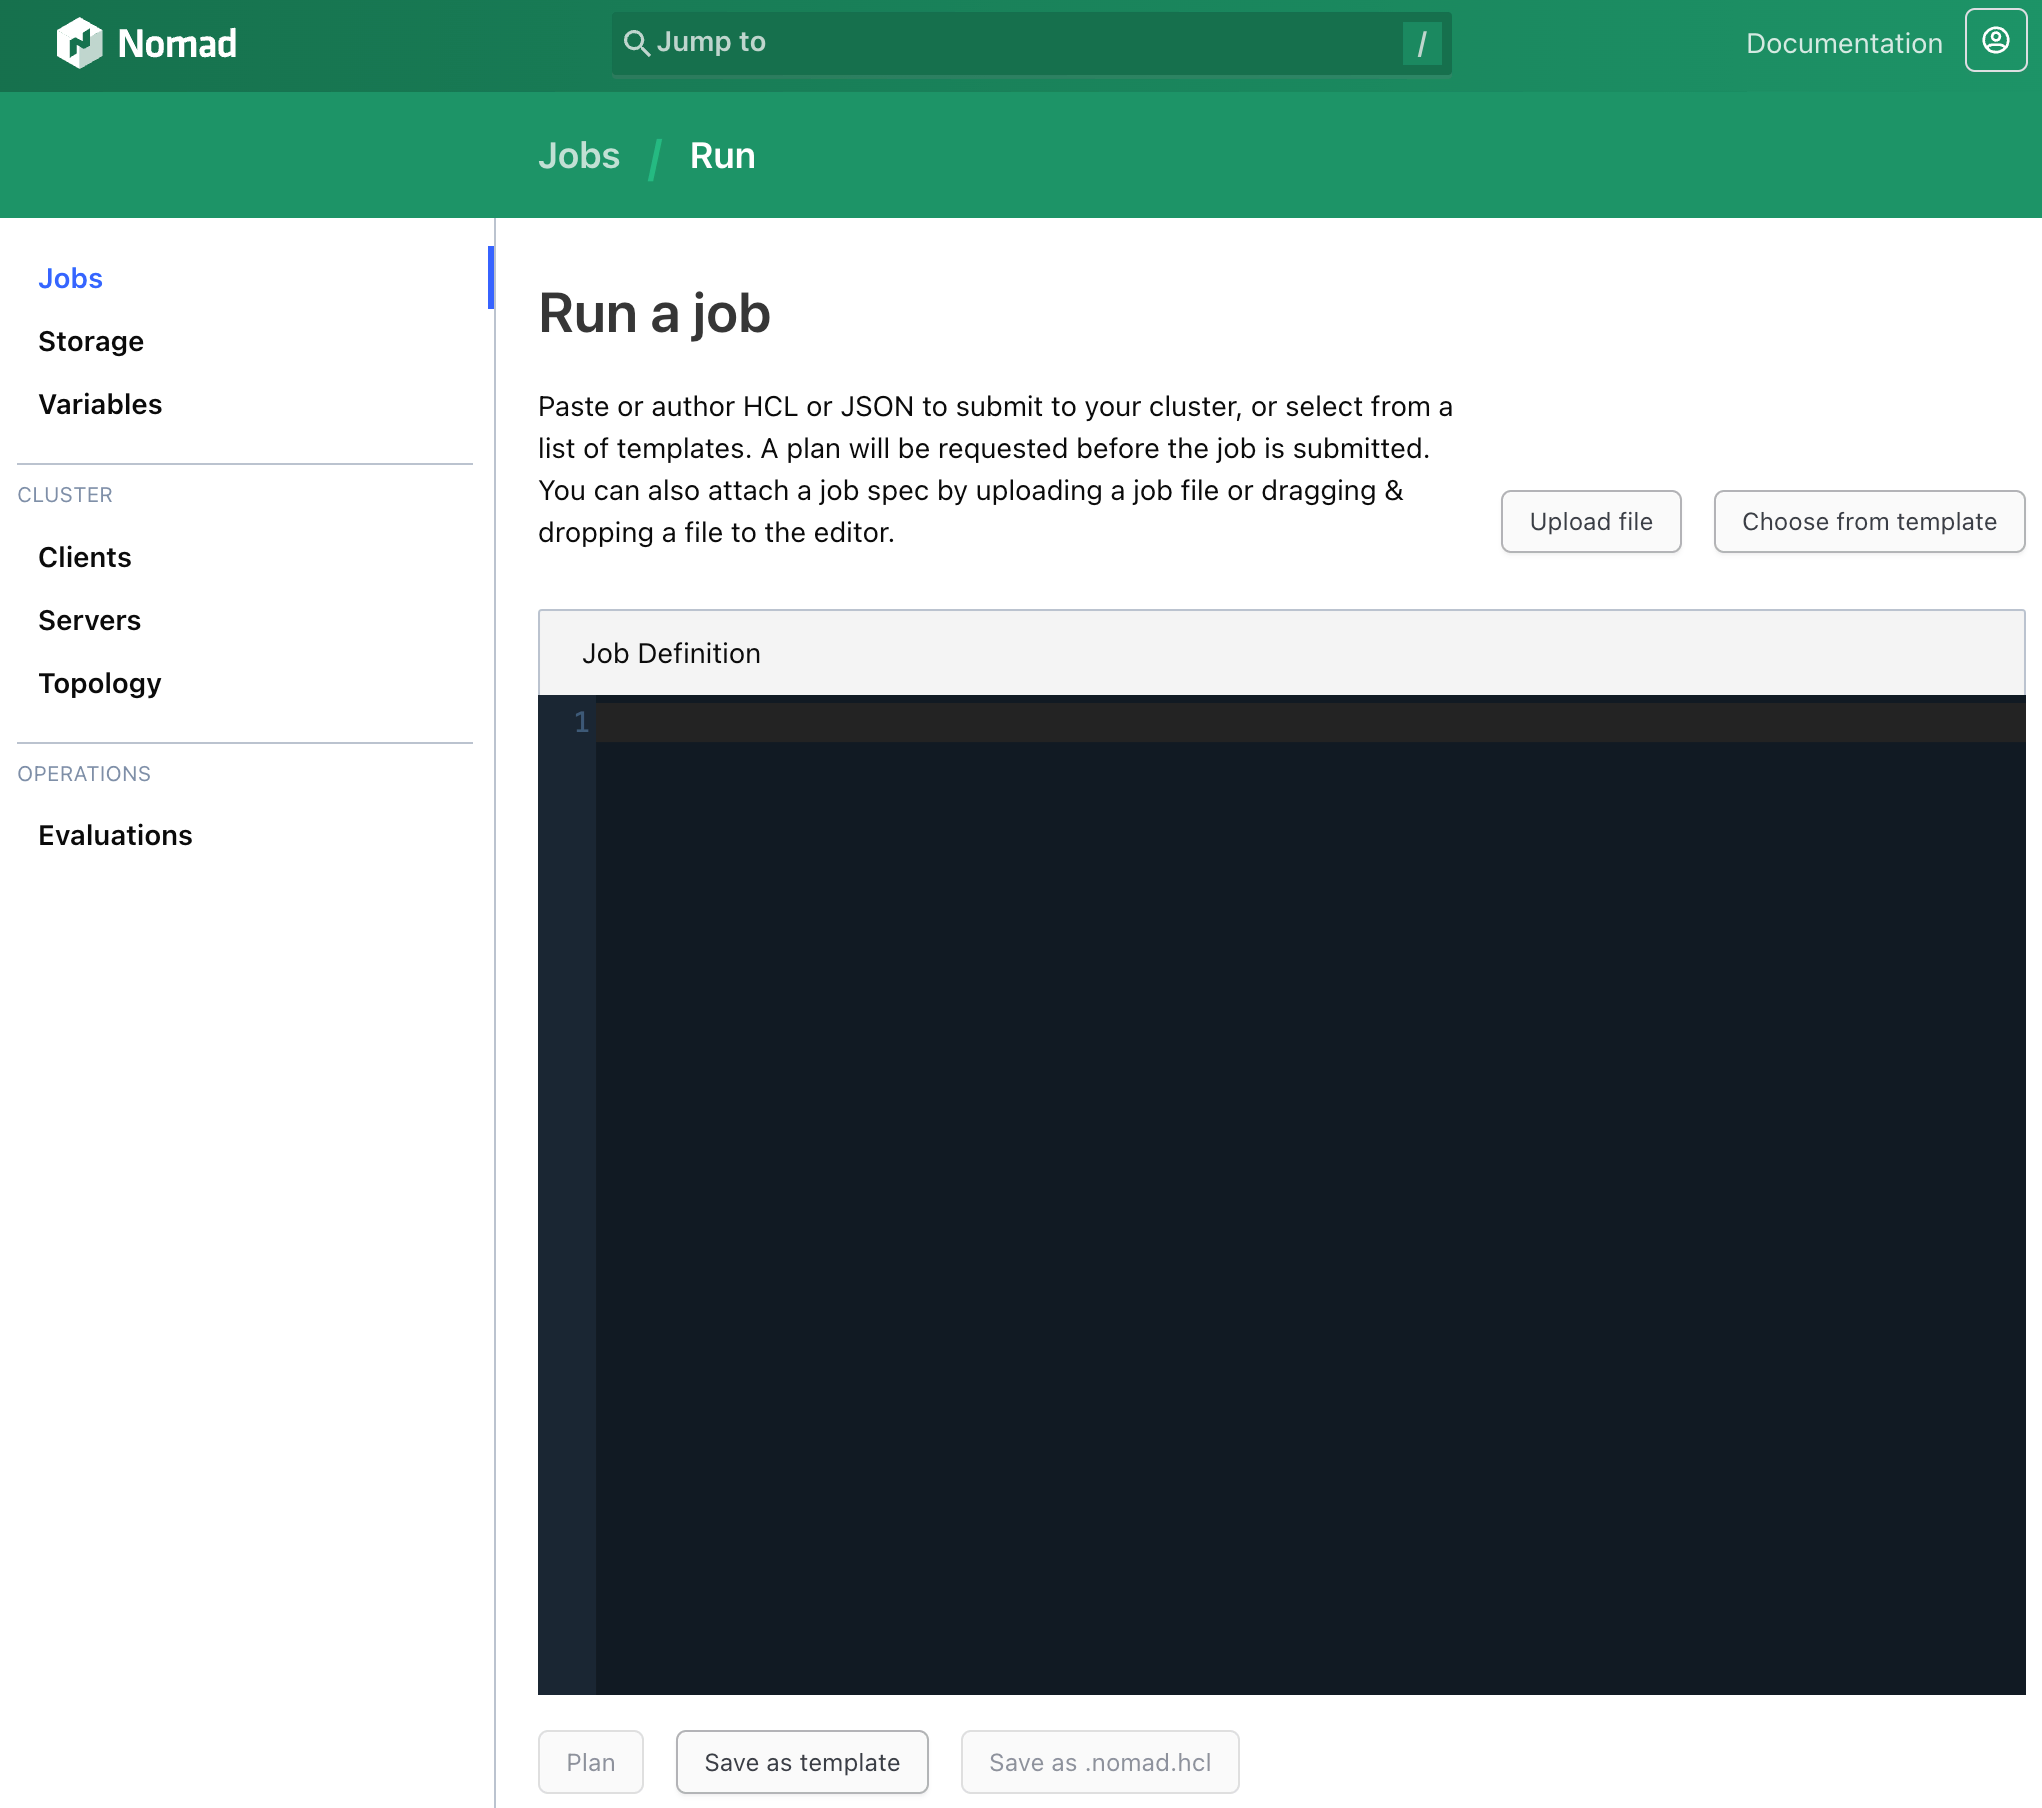
Task: Click line 1 of the job editor
Action: [x=1310, y=722]
